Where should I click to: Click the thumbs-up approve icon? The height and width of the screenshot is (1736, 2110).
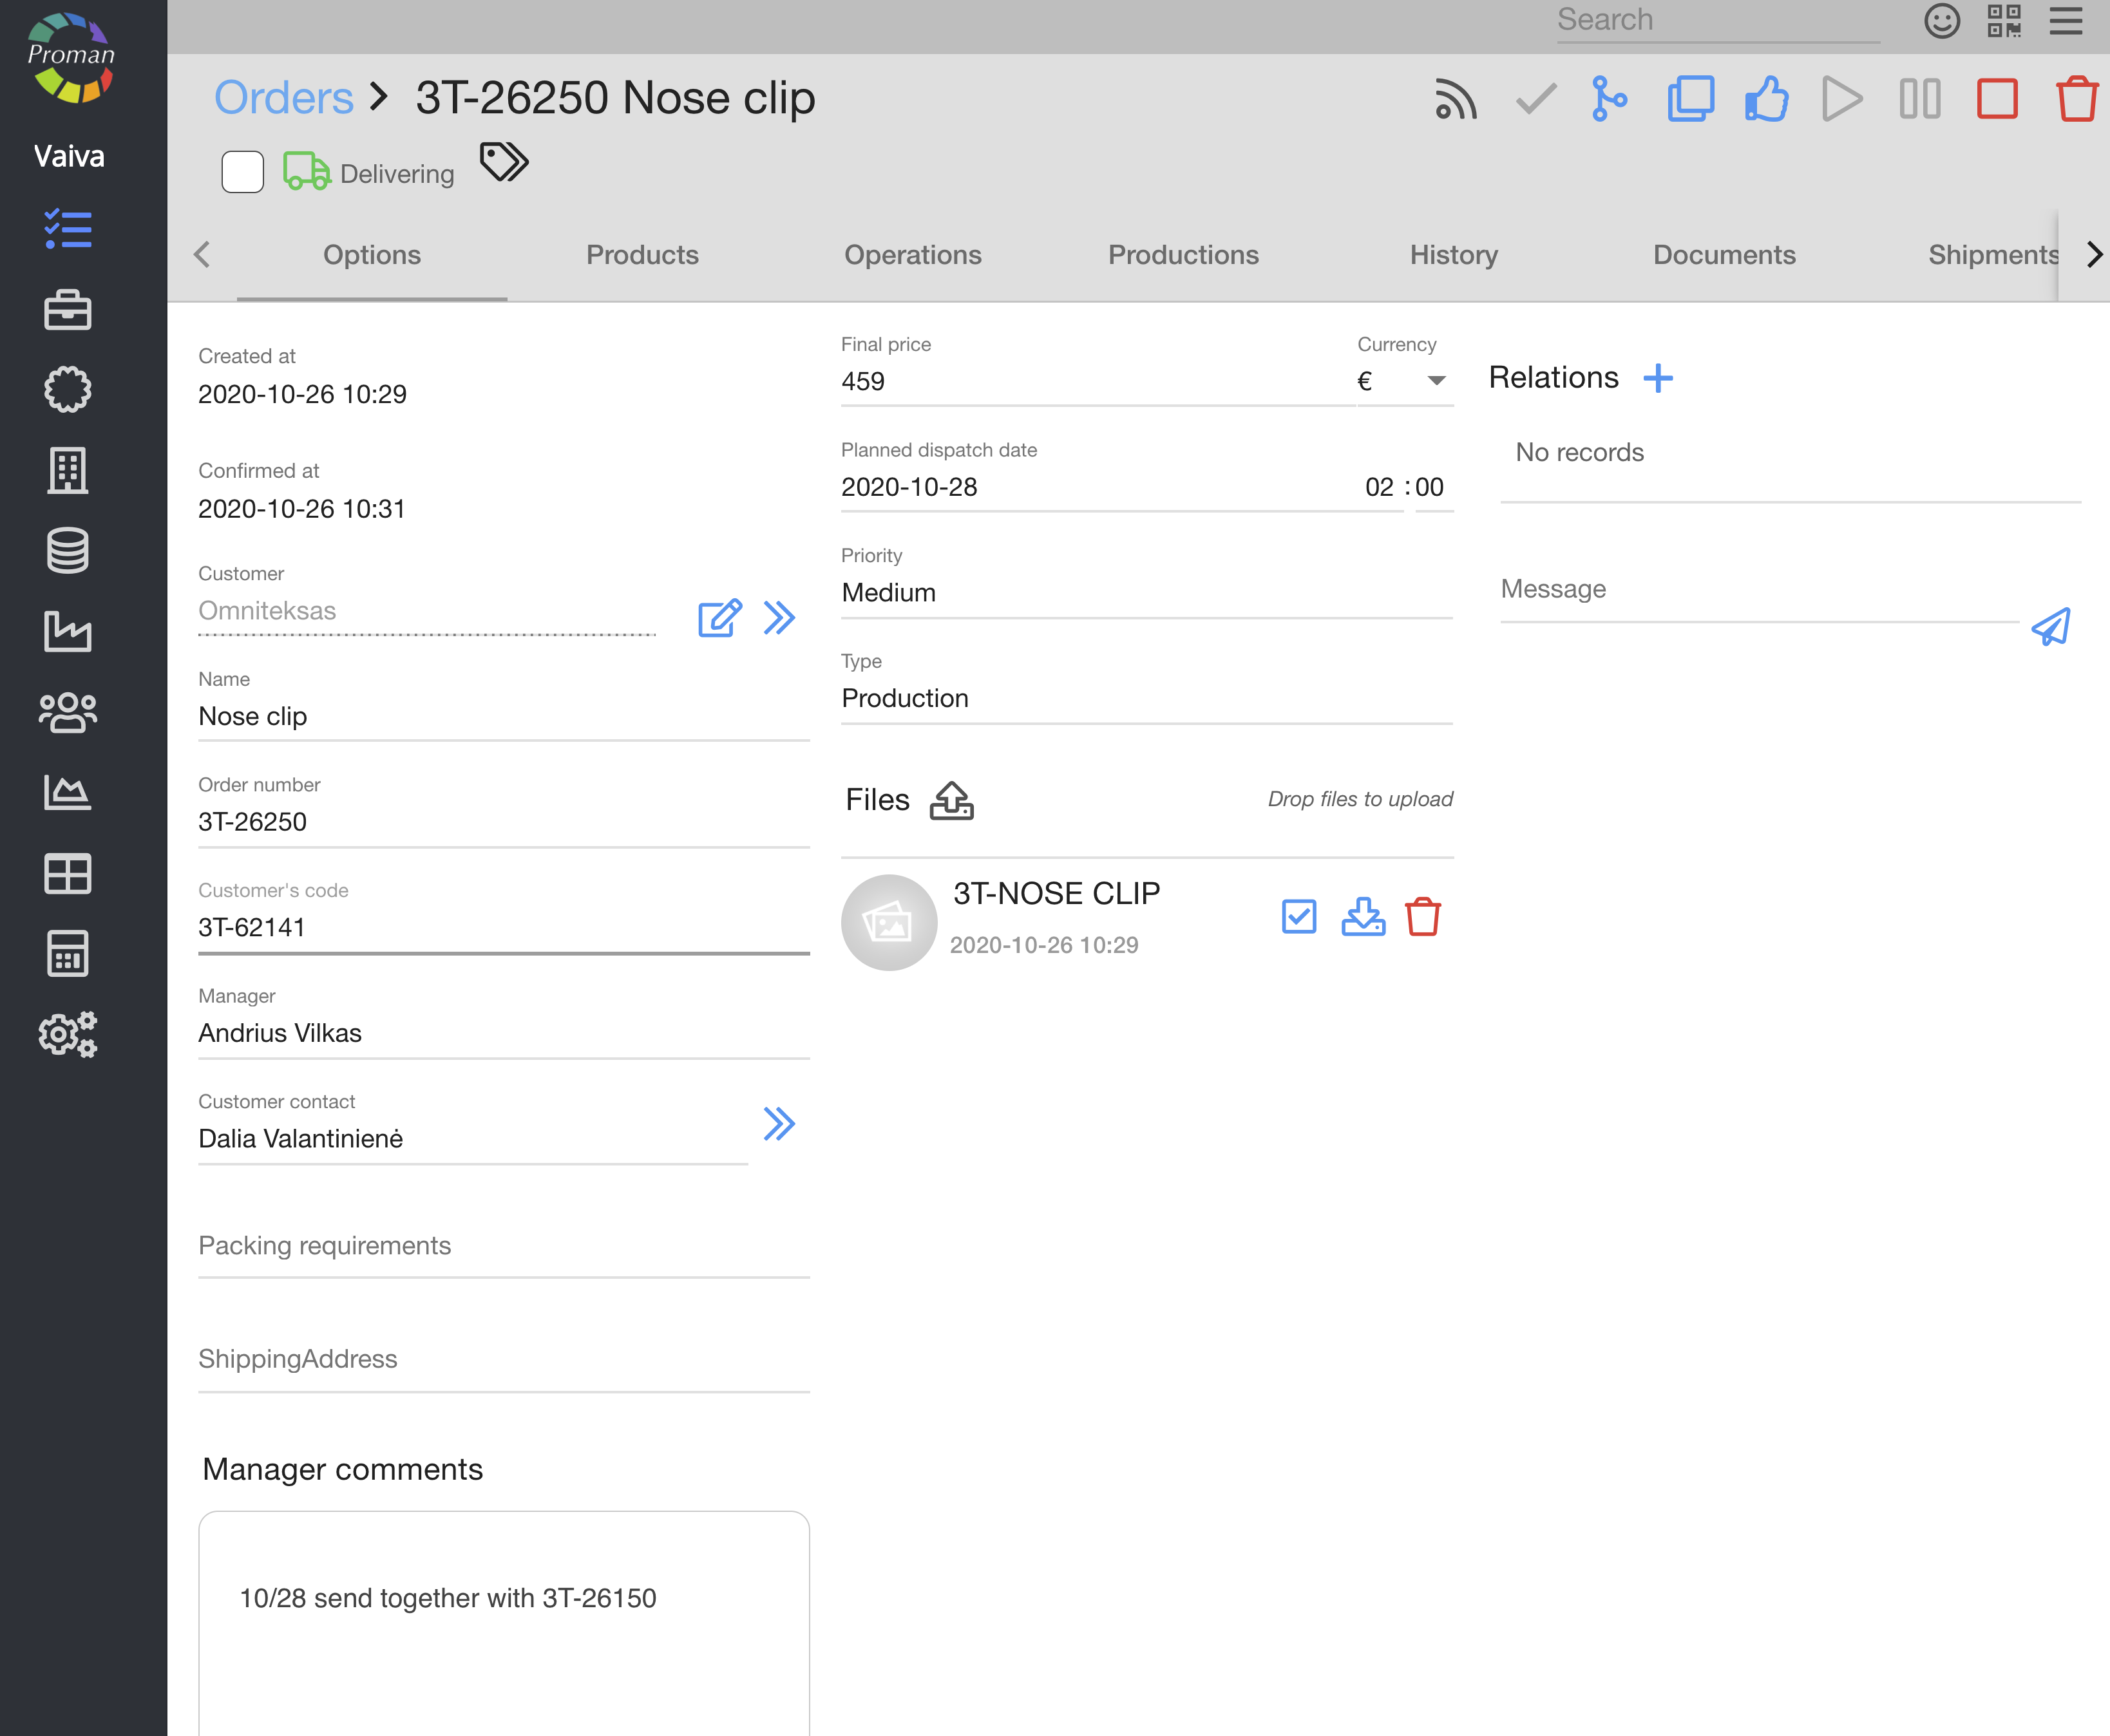[1767, 99]
